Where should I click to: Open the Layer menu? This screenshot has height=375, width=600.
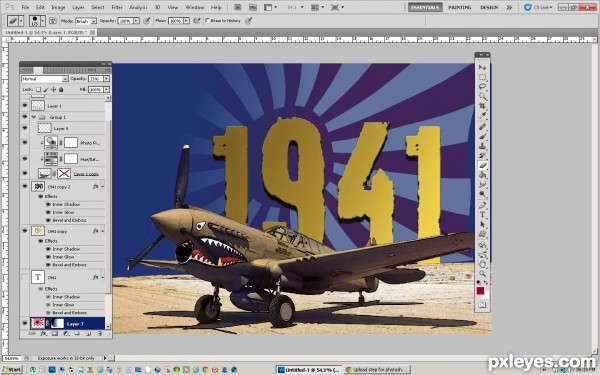(78, 7)
